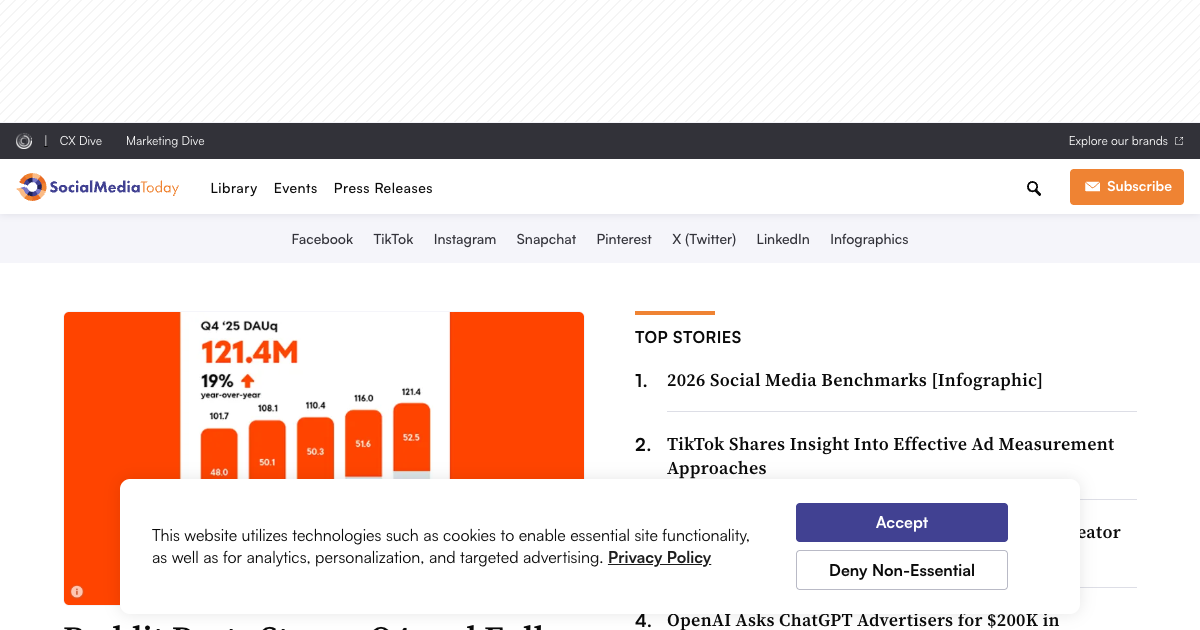1200x630 pixels.
Task: Open the X (Twitter) topic
Action: (x=703, y=239)
